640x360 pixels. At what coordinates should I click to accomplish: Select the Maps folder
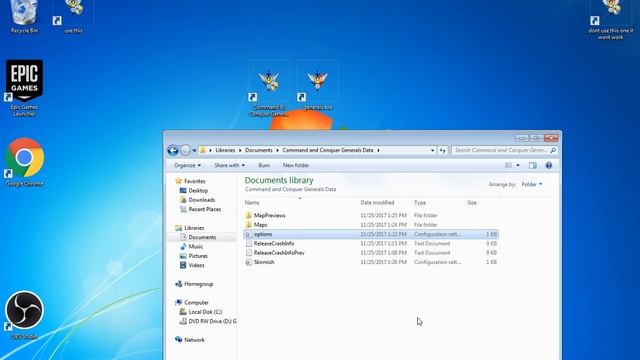(x=371, y=225)
